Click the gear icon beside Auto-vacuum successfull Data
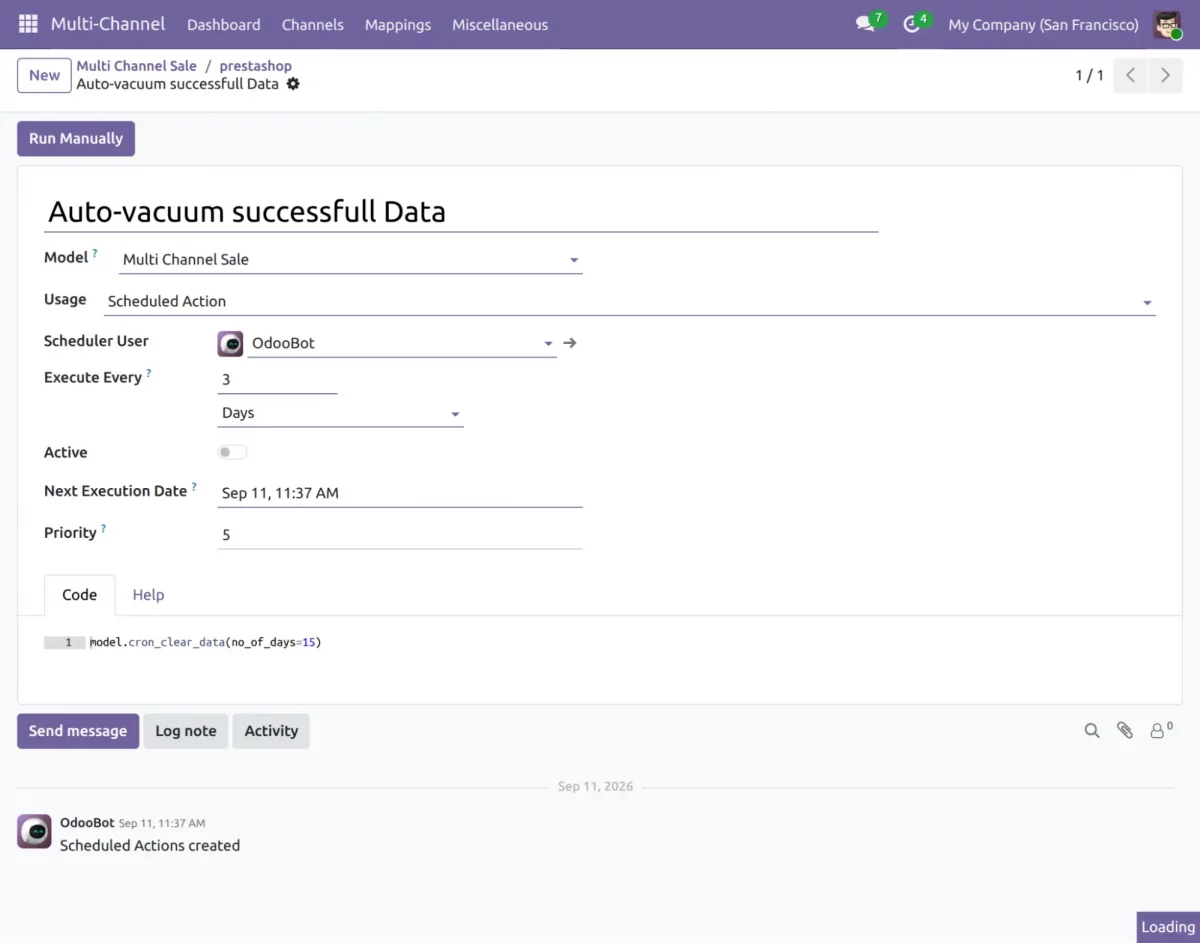The height and width of the screenshot is (943, 1200). coord(293,84)
